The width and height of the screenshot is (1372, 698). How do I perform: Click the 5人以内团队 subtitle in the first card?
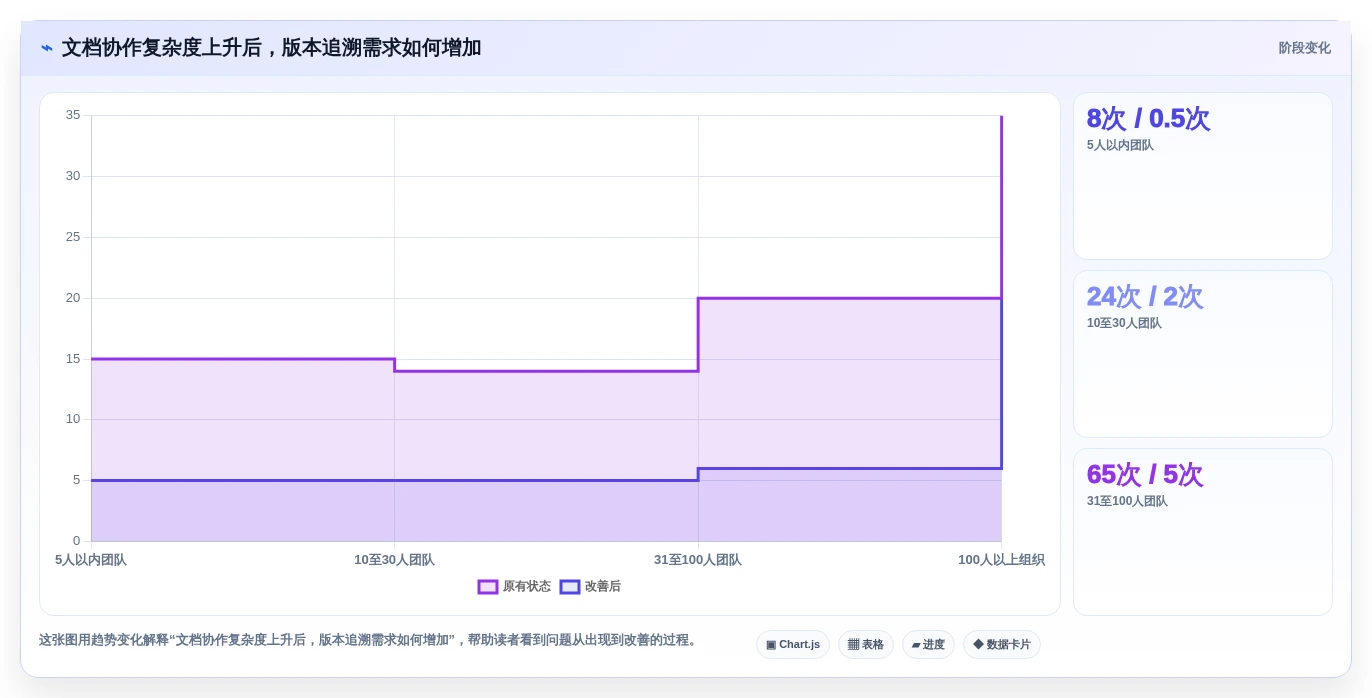pyautogui.click(x=1120, y=145)
